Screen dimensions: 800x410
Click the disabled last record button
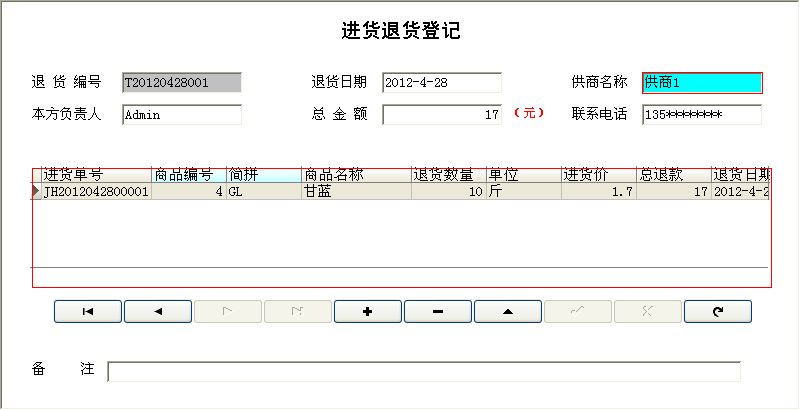click(298, 311)
